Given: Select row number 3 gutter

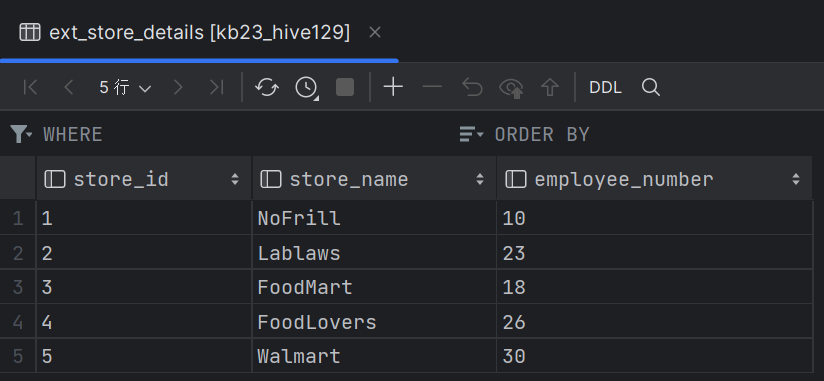Looking at the screenshot, I should tap(18, 287).
